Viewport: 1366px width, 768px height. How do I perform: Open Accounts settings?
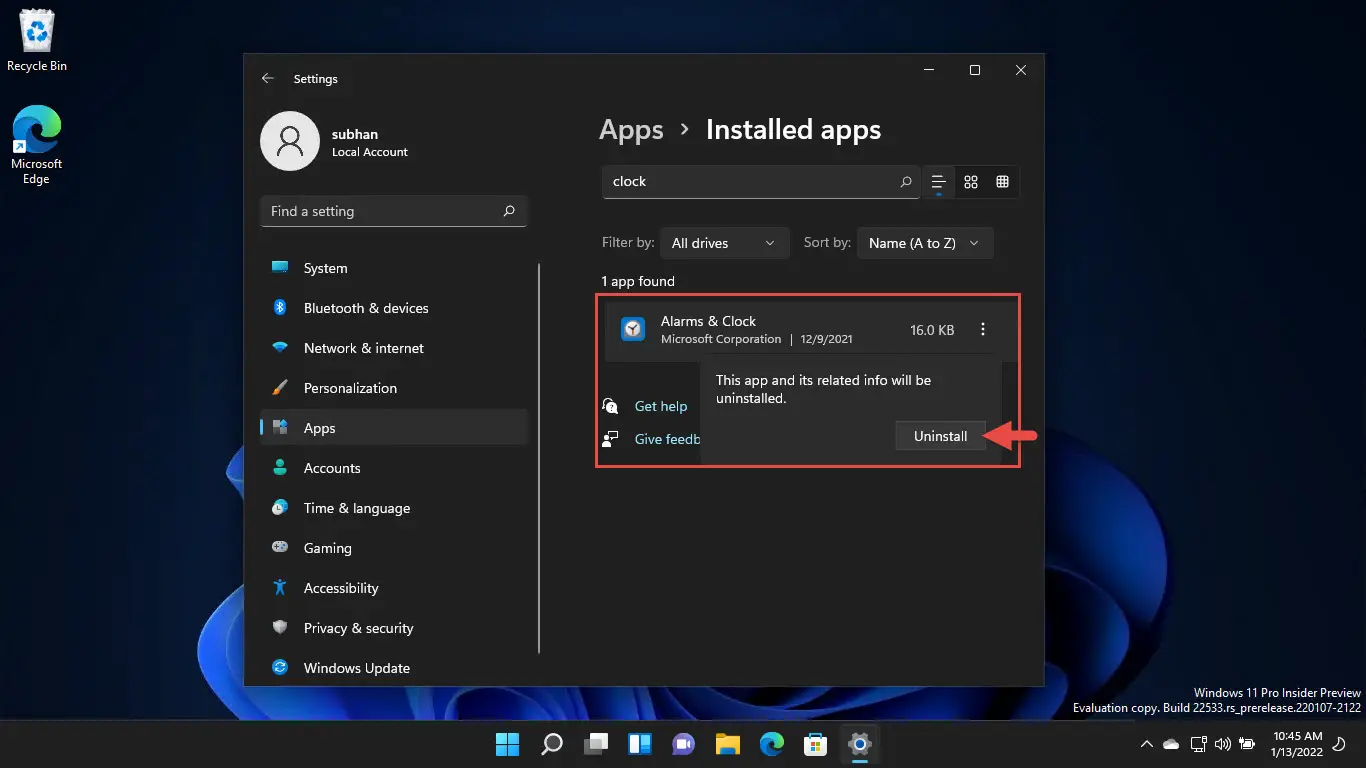(393, 468)
